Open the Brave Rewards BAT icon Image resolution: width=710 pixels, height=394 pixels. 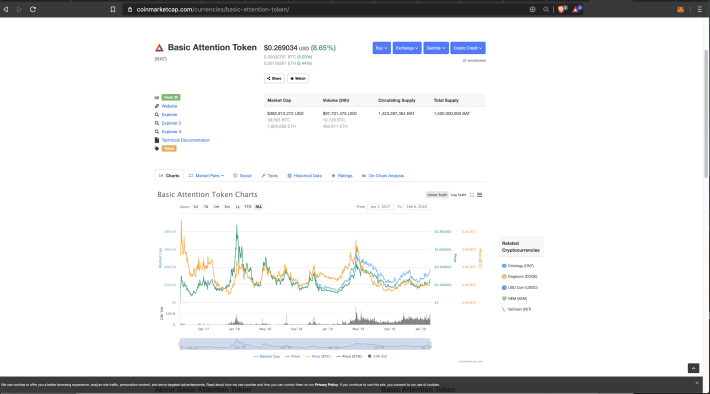point(576,9)
